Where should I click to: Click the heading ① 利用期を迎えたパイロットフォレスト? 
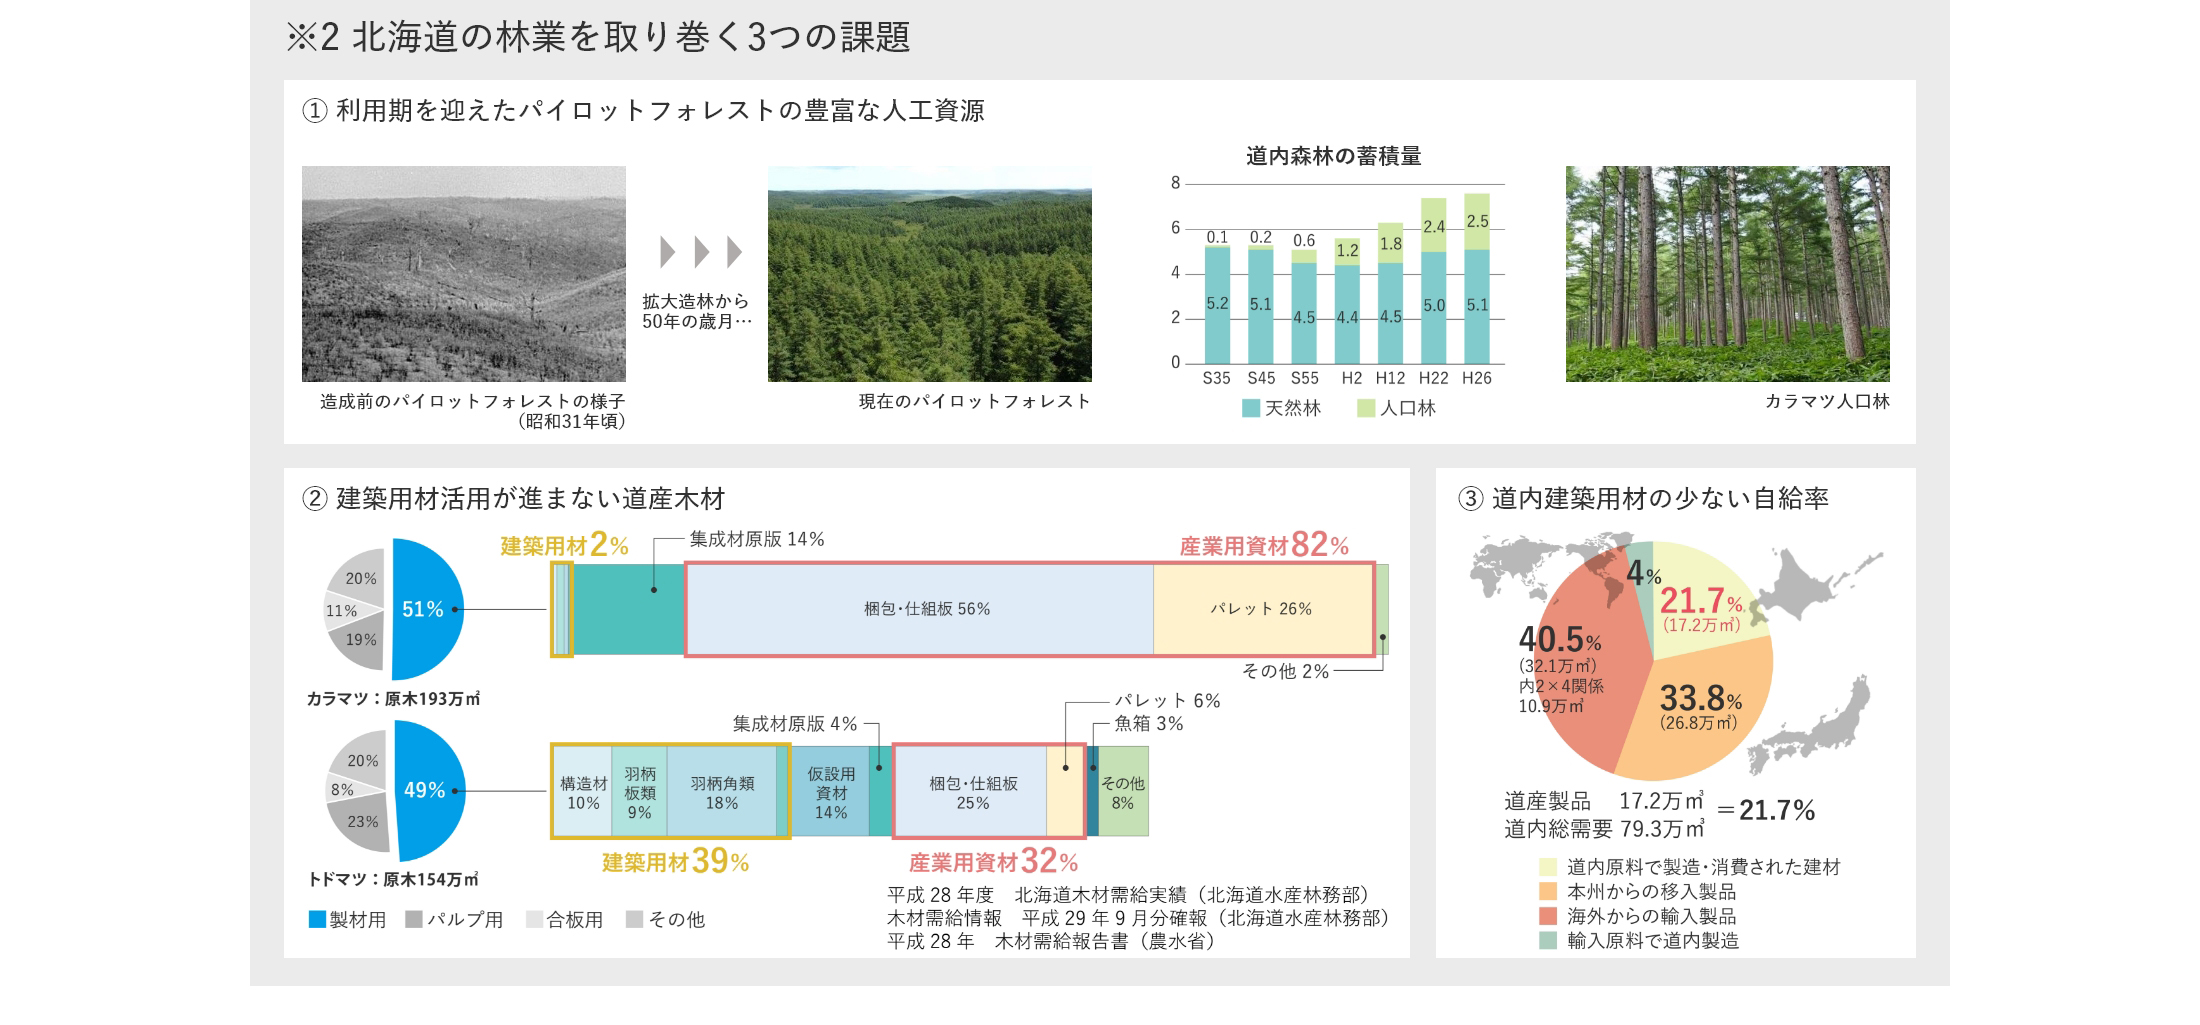click(643, 110)
